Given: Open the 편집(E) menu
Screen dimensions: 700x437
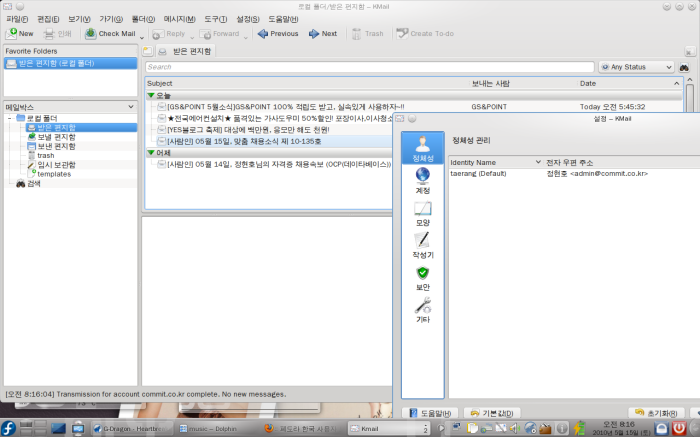Looking at the screenshot, I should click(x=48, y=19).
